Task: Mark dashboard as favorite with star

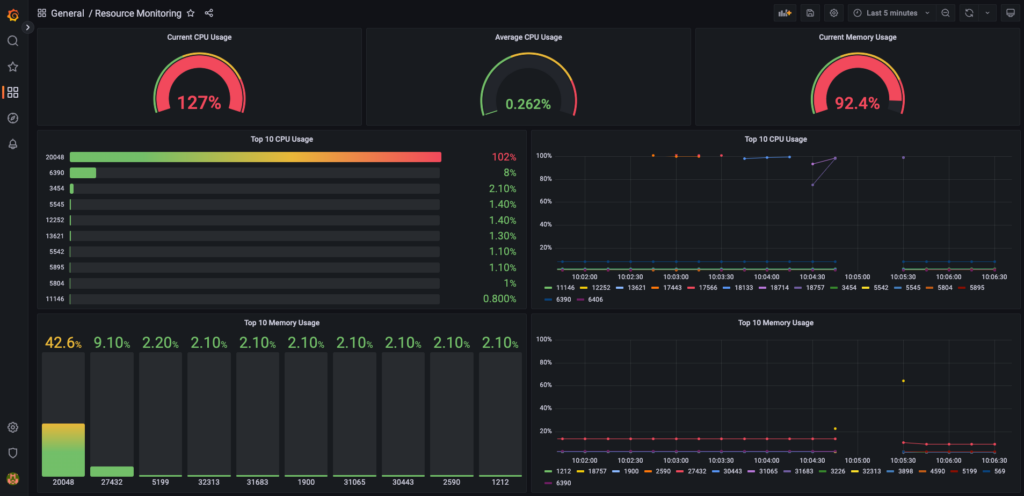Action: coord(191,13)
